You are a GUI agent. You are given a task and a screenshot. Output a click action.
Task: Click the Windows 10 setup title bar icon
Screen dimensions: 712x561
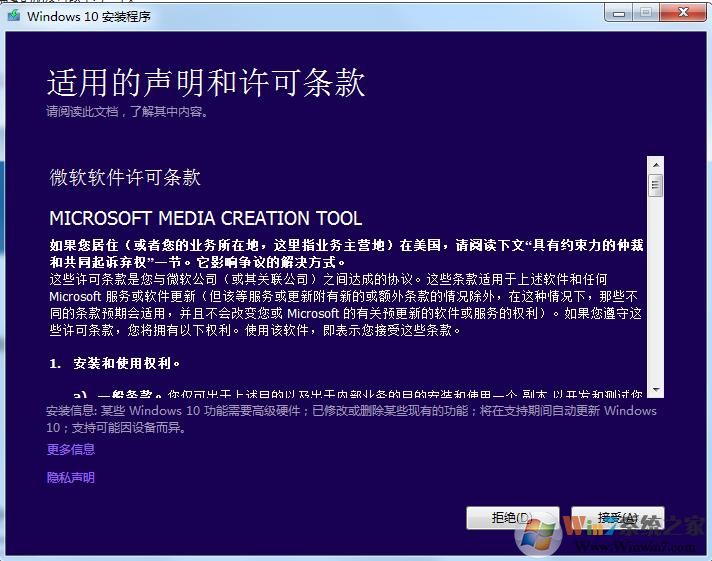tap(12, 15)
